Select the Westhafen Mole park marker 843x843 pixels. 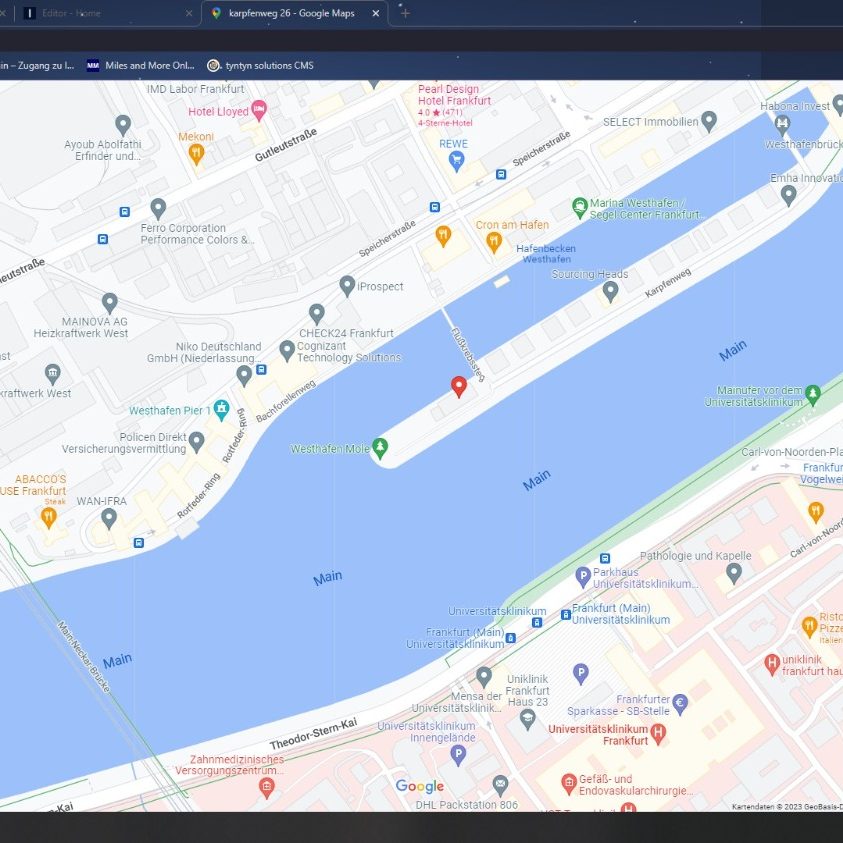(x=380, y=448)
